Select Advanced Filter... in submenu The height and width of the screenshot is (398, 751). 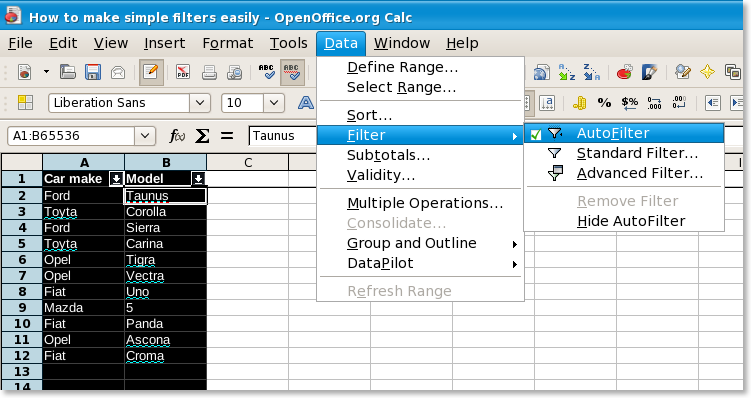(x=624, y=173)
